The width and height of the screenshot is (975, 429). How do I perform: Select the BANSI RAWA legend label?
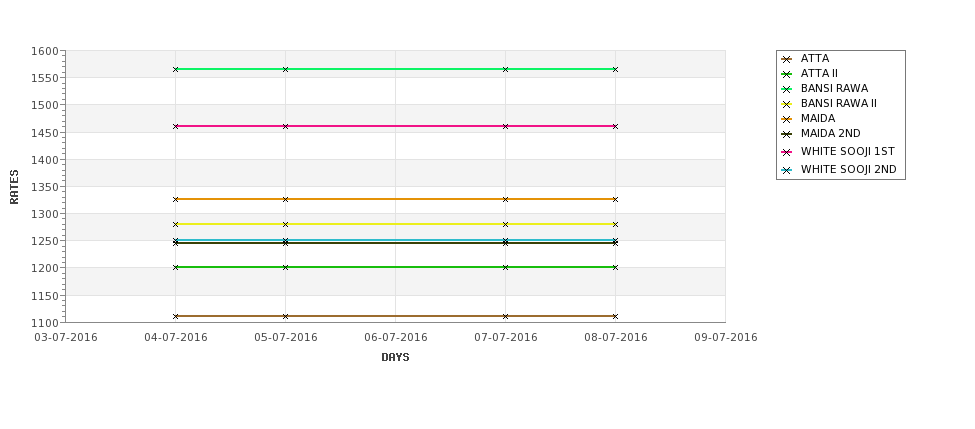[834, 88]
